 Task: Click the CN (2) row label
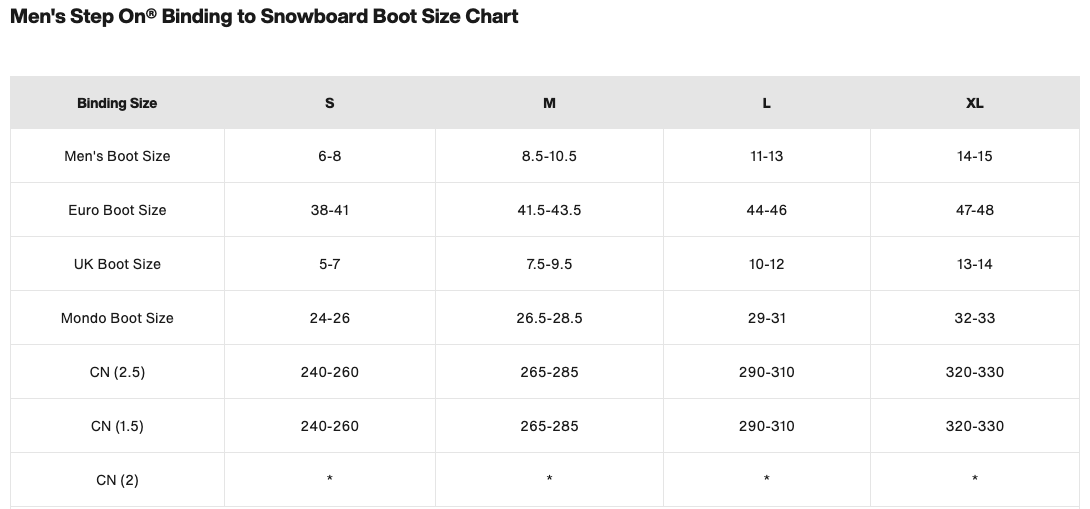pos(117,480)
